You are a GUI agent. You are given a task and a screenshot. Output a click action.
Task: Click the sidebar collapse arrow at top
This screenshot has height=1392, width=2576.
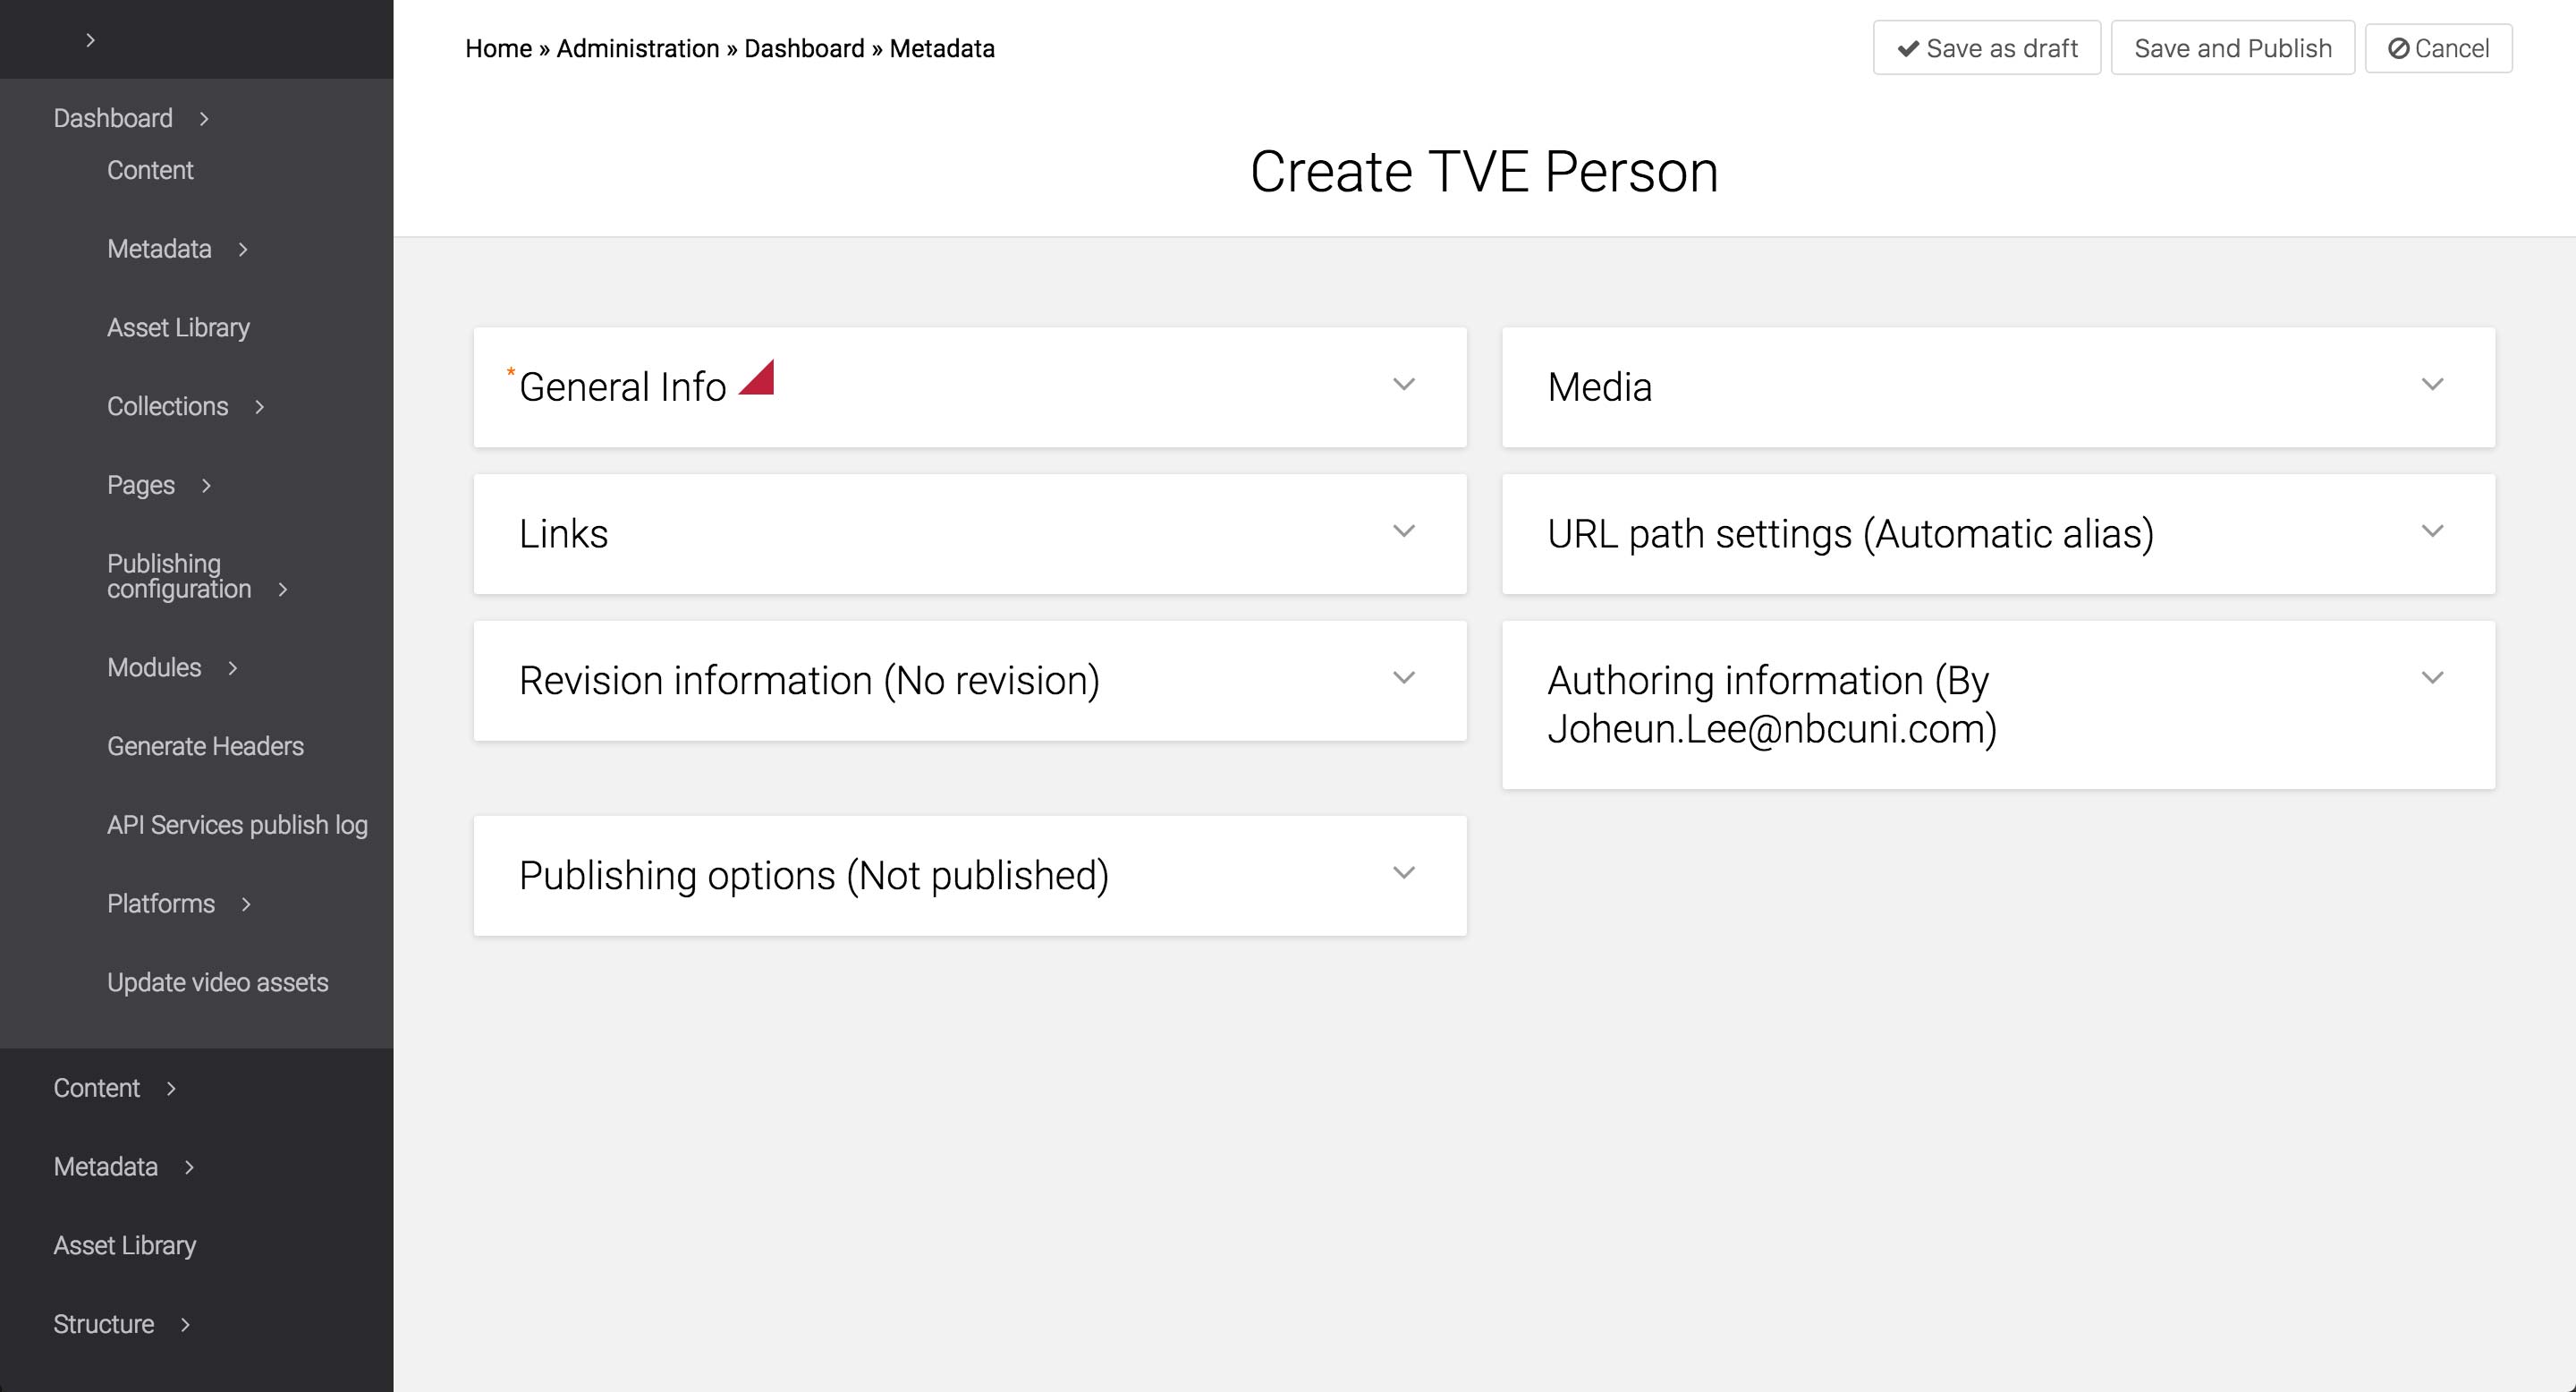point(90,40)
